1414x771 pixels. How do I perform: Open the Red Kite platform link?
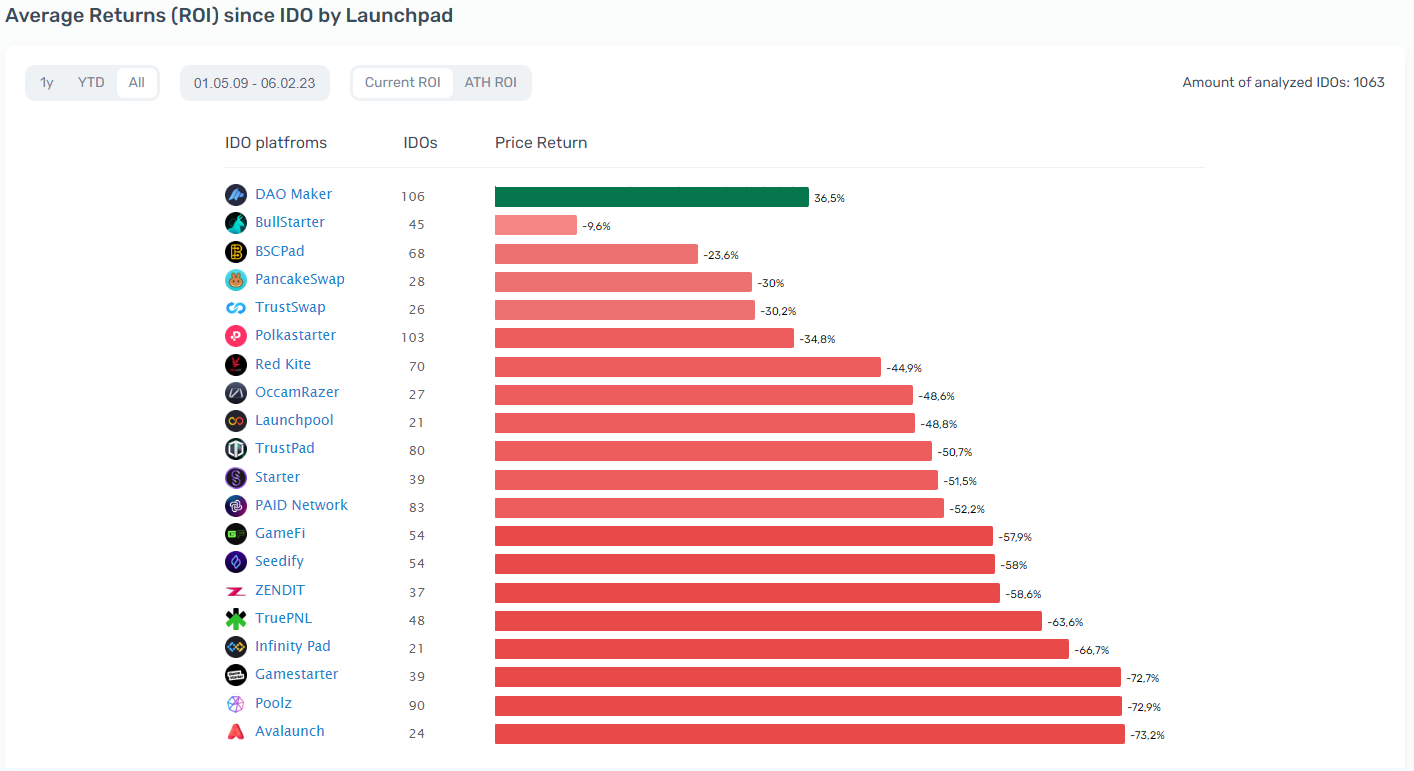tap(283, 364)
